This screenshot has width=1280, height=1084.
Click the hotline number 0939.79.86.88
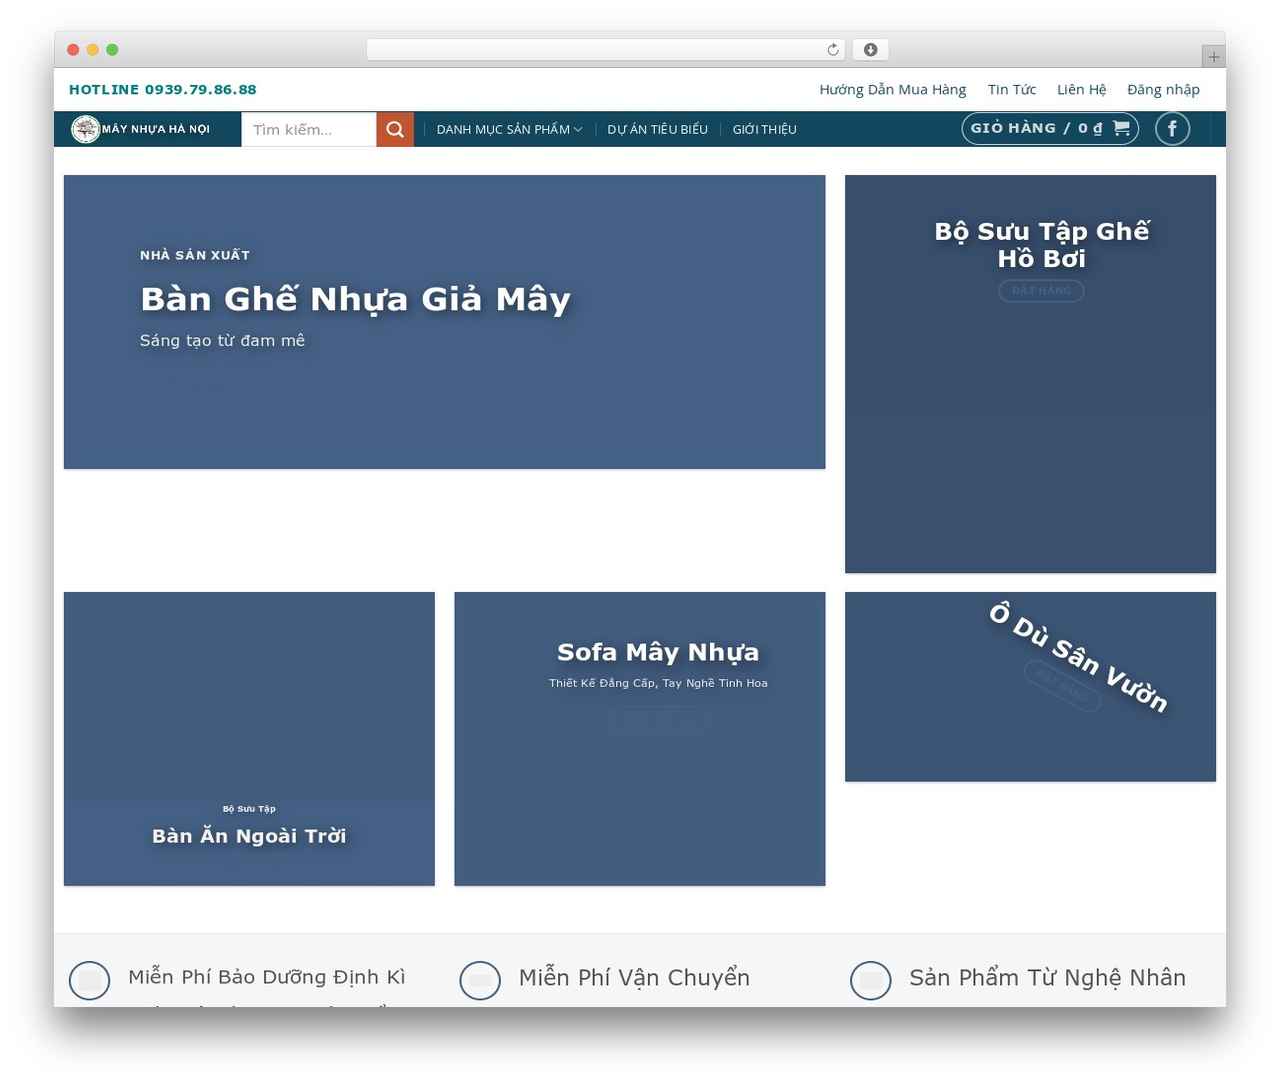coord(201,90)
